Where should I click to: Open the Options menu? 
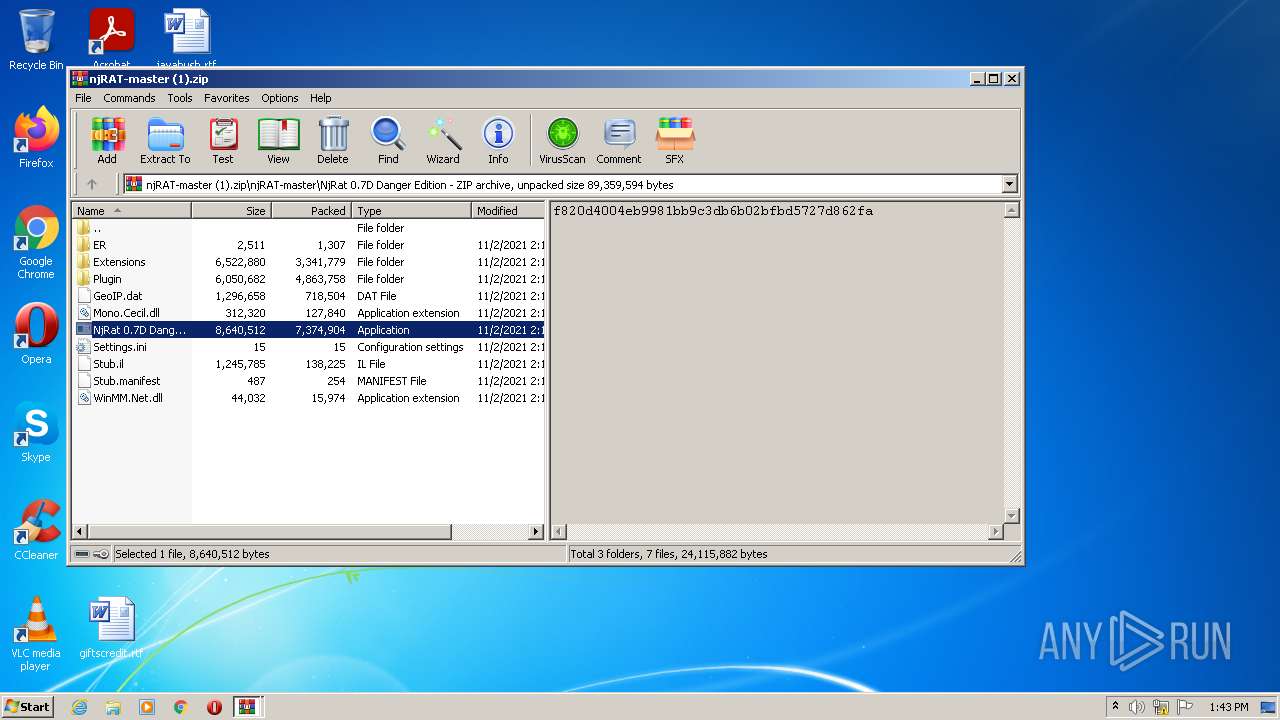click(280, 98)
